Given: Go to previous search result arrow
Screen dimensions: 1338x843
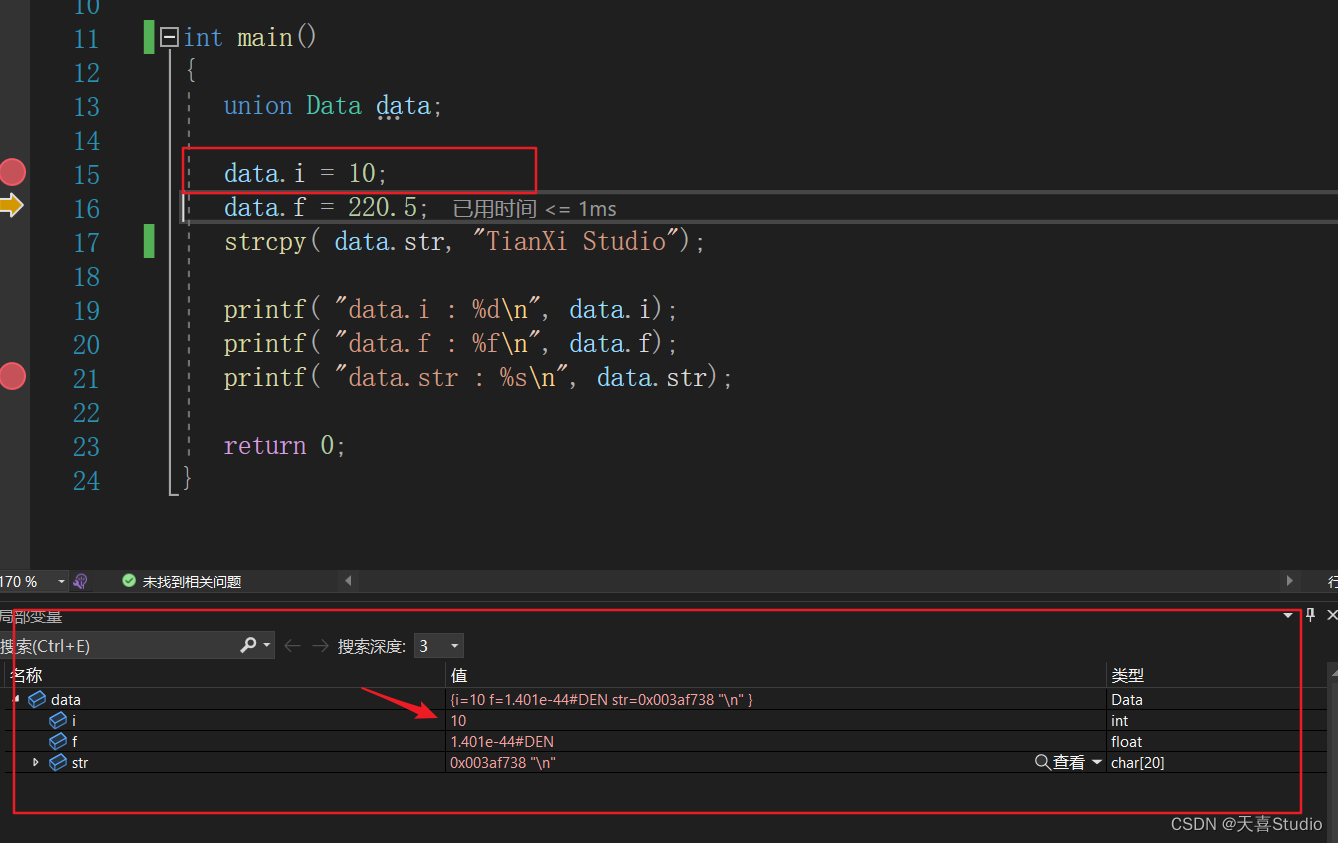Looking at the screenshot, I should click(x=292, y=646).
